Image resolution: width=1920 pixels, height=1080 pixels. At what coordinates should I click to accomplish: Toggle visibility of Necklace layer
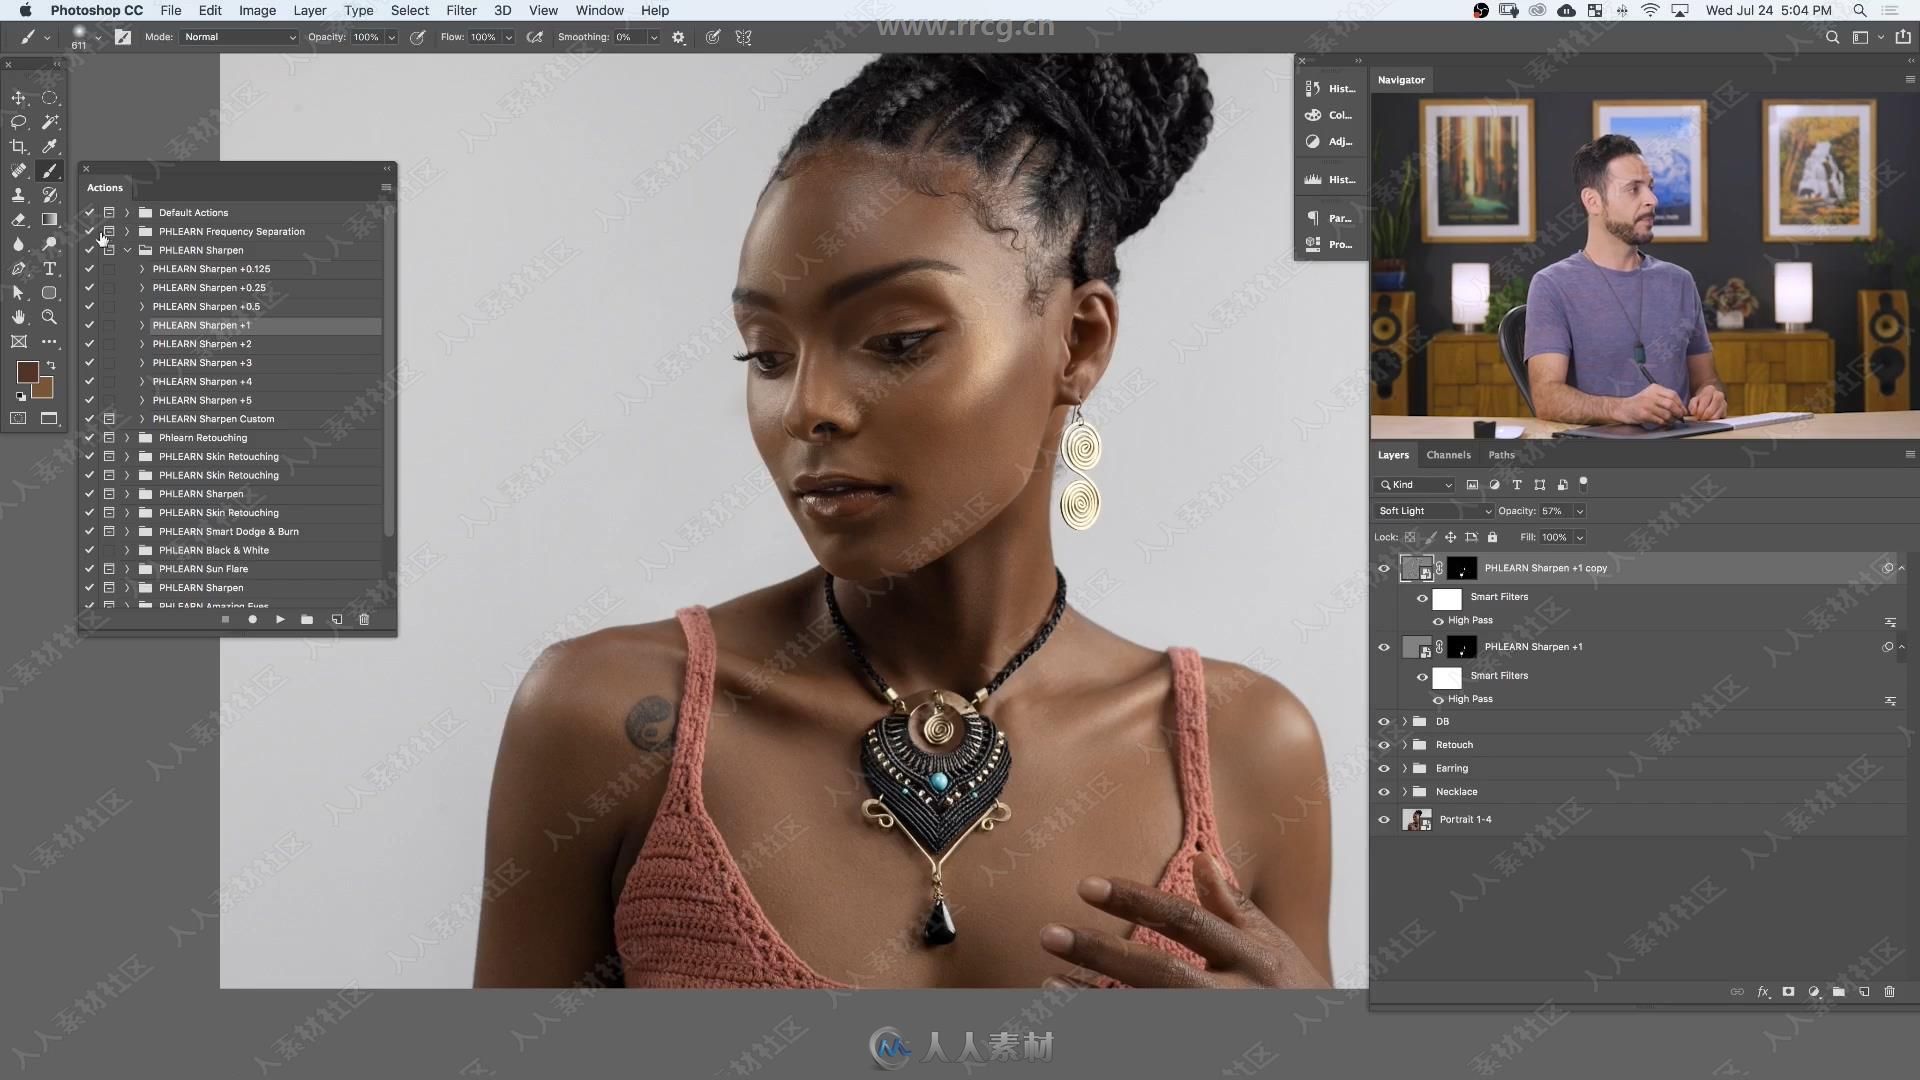1383,791
